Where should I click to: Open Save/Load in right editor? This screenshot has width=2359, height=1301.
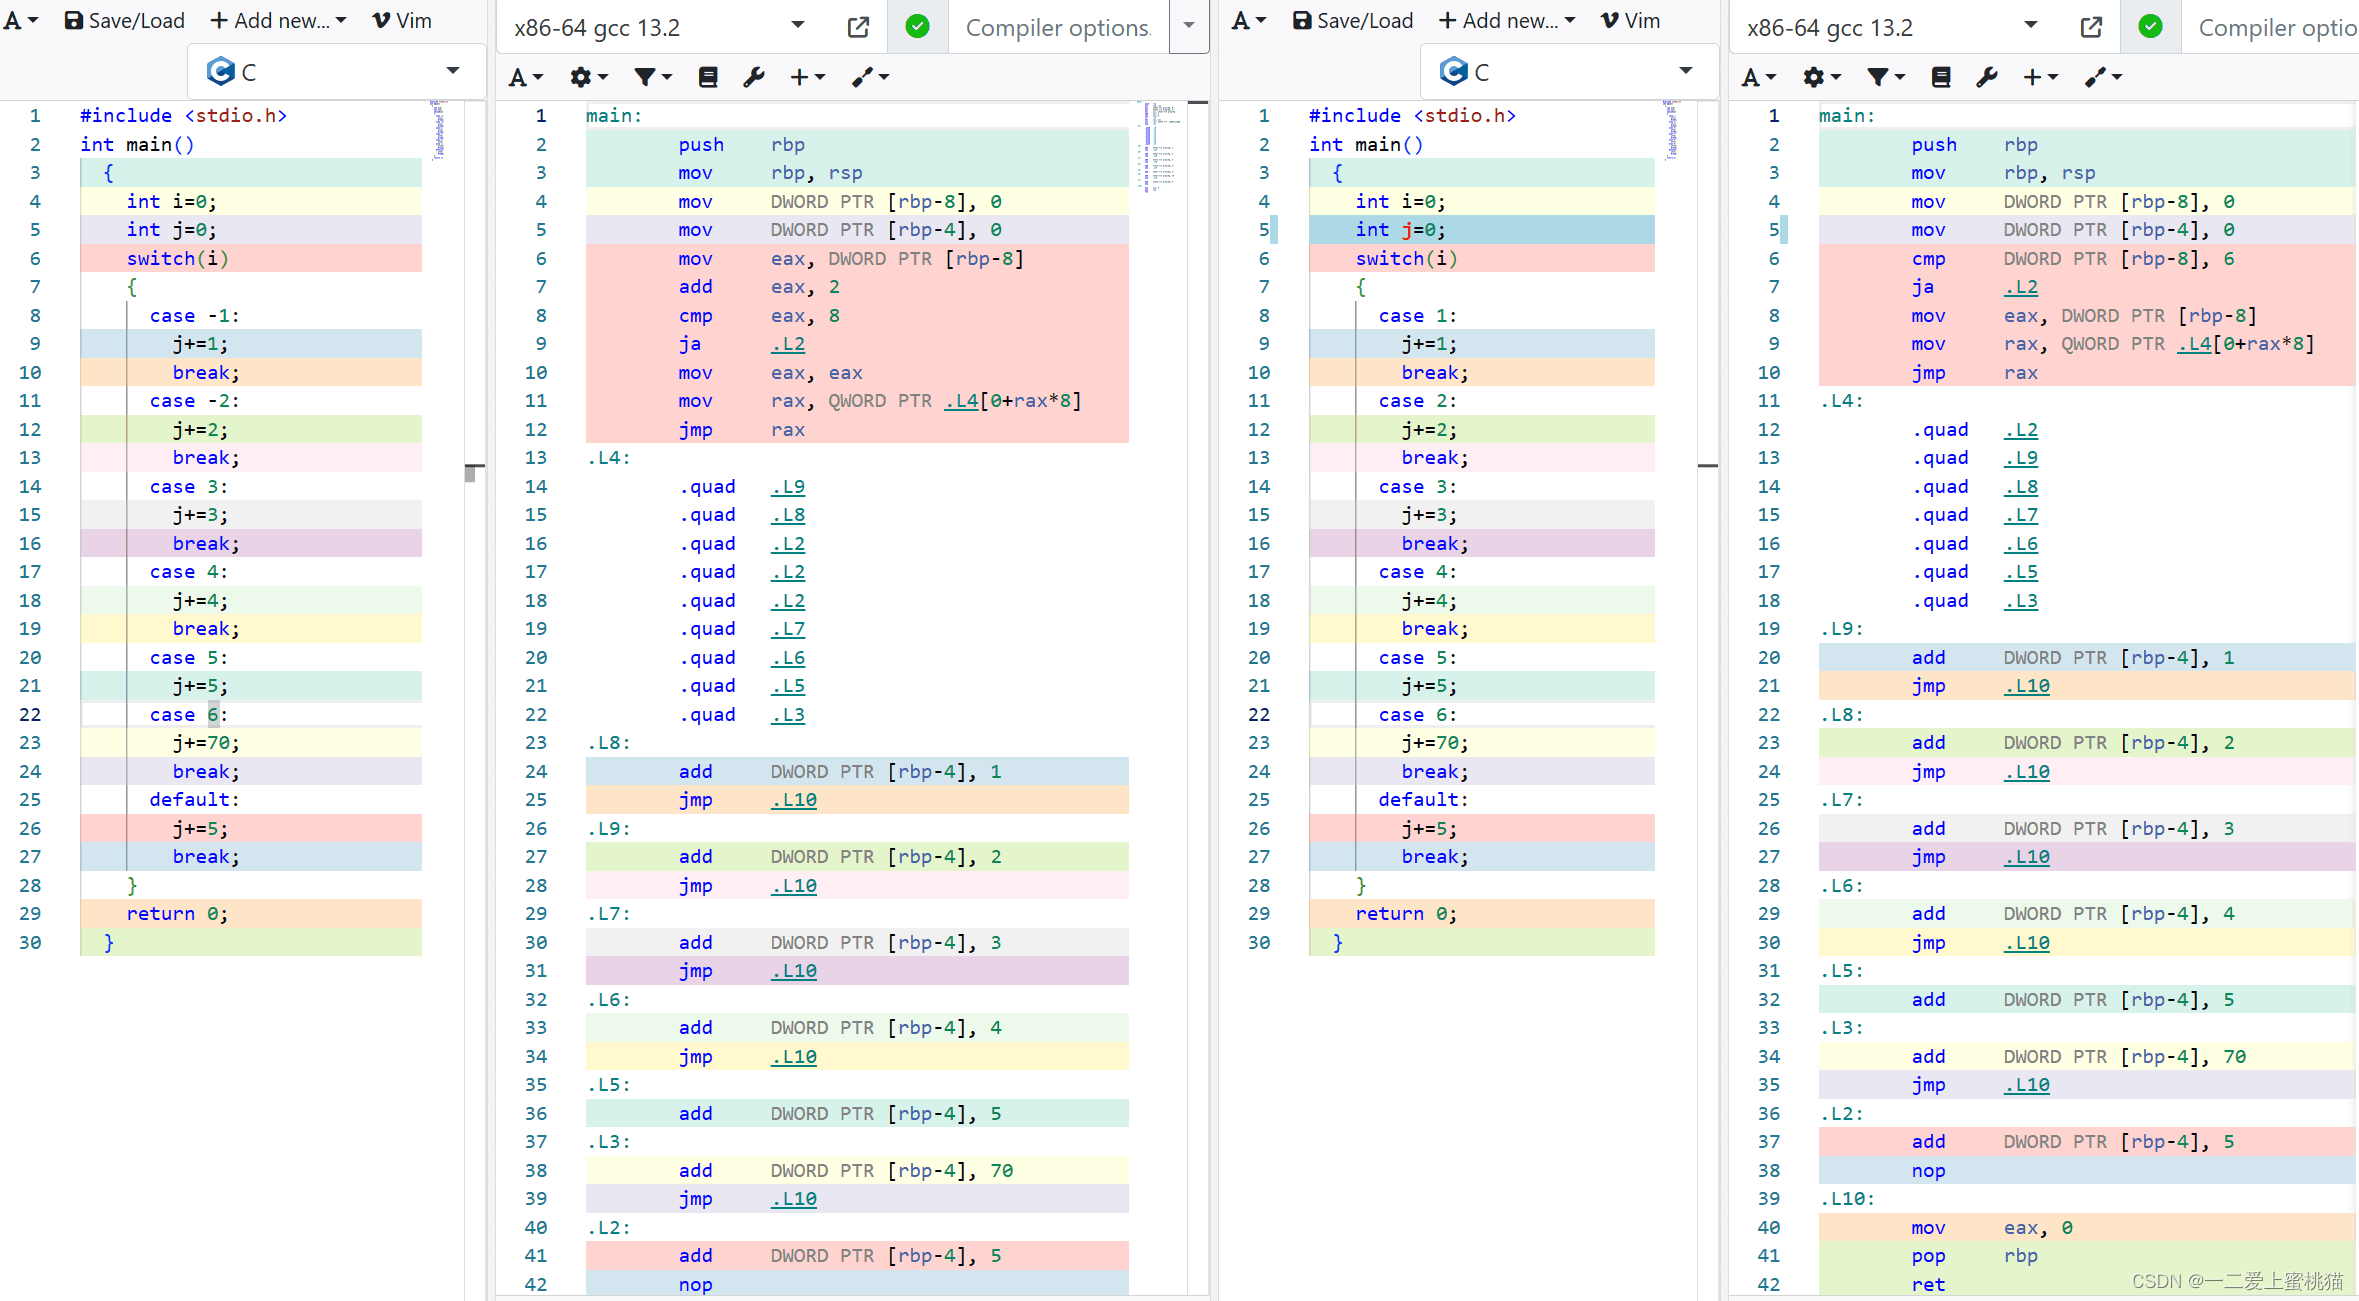pyautogui.click(x=1353, y=20)
